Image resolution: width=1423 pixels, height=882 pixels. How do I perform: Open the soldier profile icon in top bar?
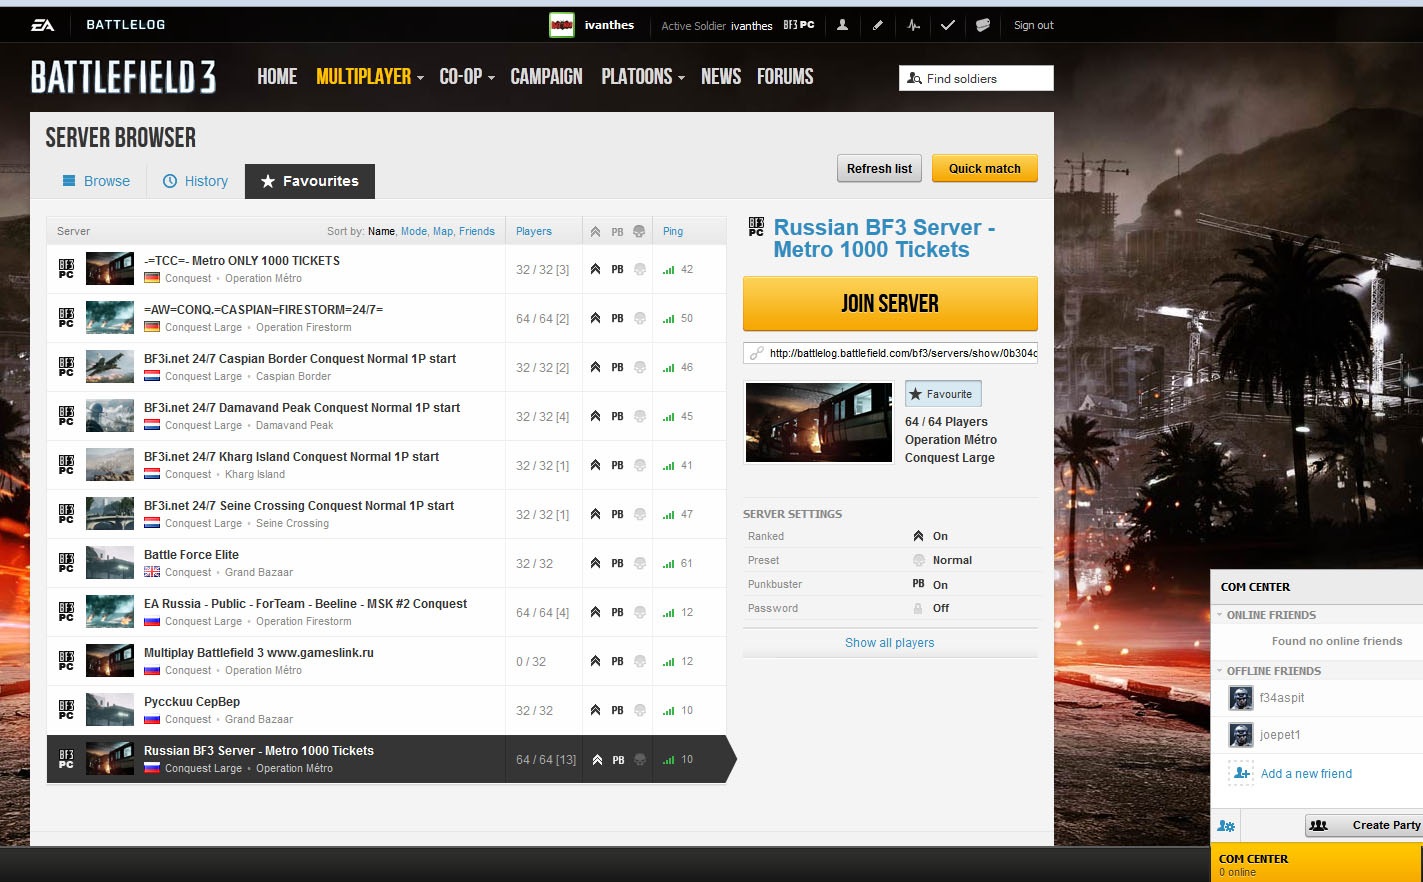pyautogui.click(x=842, y=25)
